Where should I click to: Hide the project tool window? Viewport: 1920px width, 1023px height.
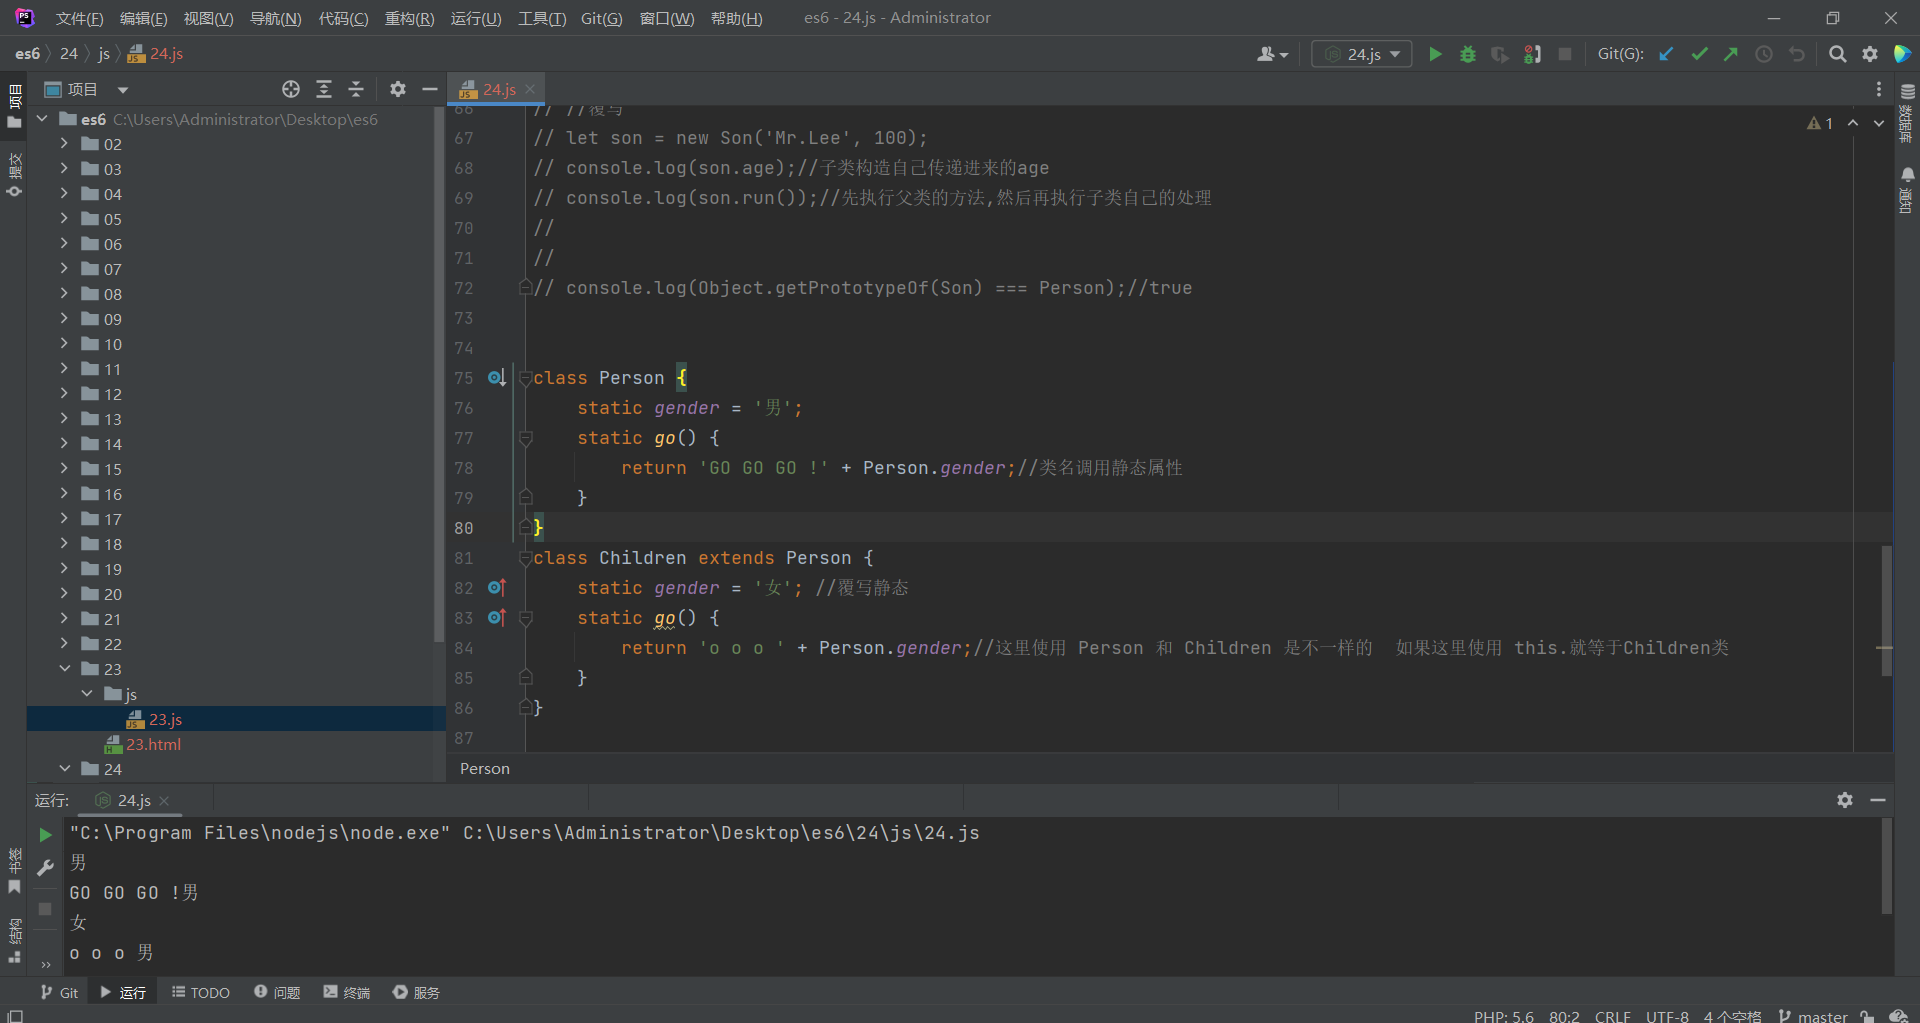(430, 89)
